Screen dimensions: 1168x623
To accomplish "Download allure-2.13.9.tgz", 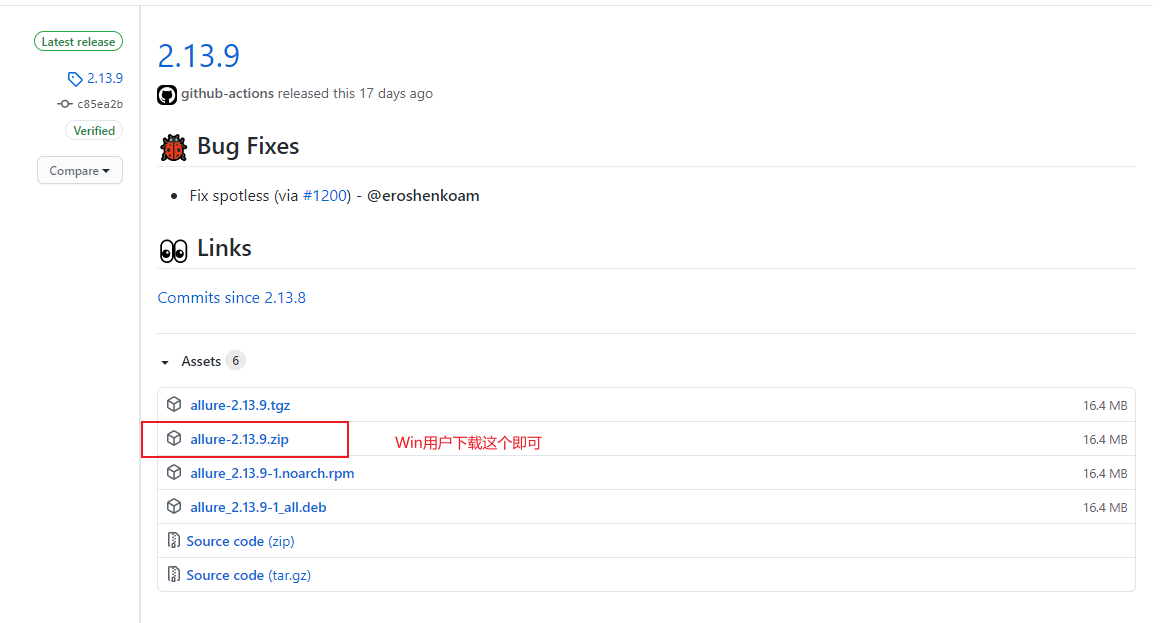I will coord(240,405).
